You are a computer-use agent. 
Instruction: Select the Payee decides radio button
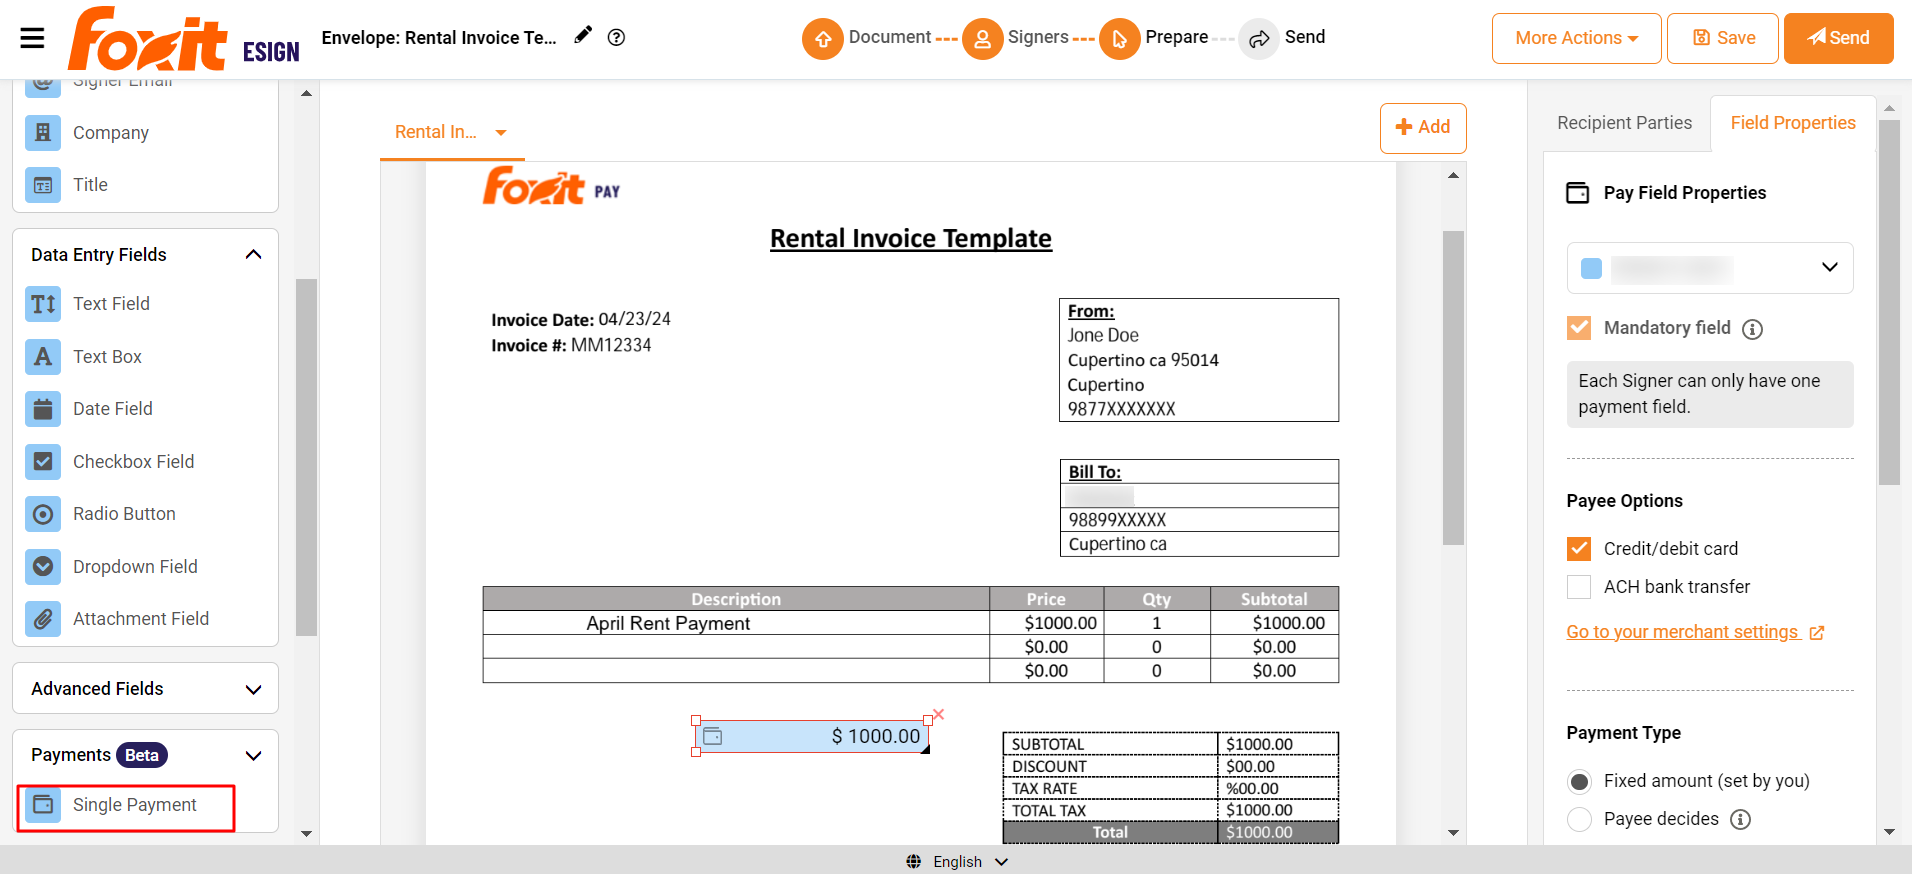tap(1579, 820)
